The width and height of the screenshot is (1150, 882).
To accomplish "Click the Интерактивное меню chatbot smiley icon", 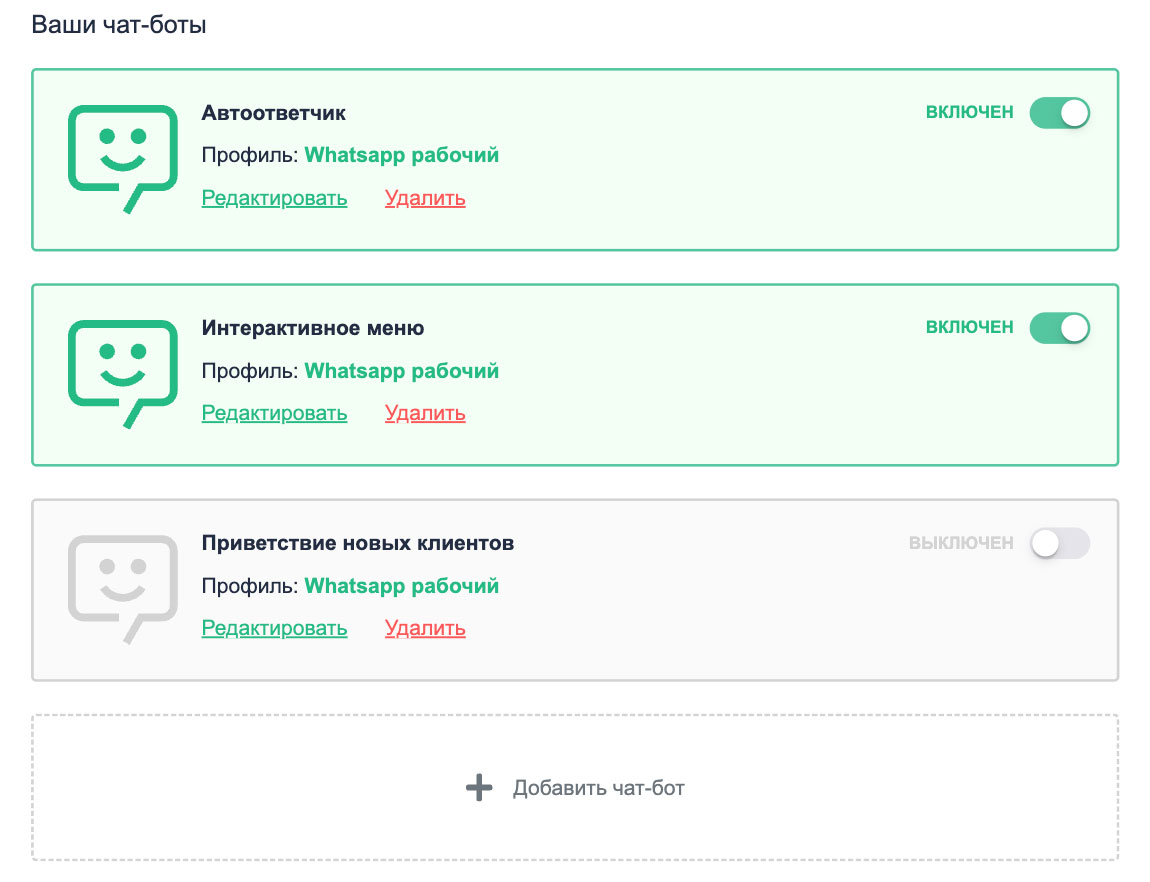I will (122, 370).
